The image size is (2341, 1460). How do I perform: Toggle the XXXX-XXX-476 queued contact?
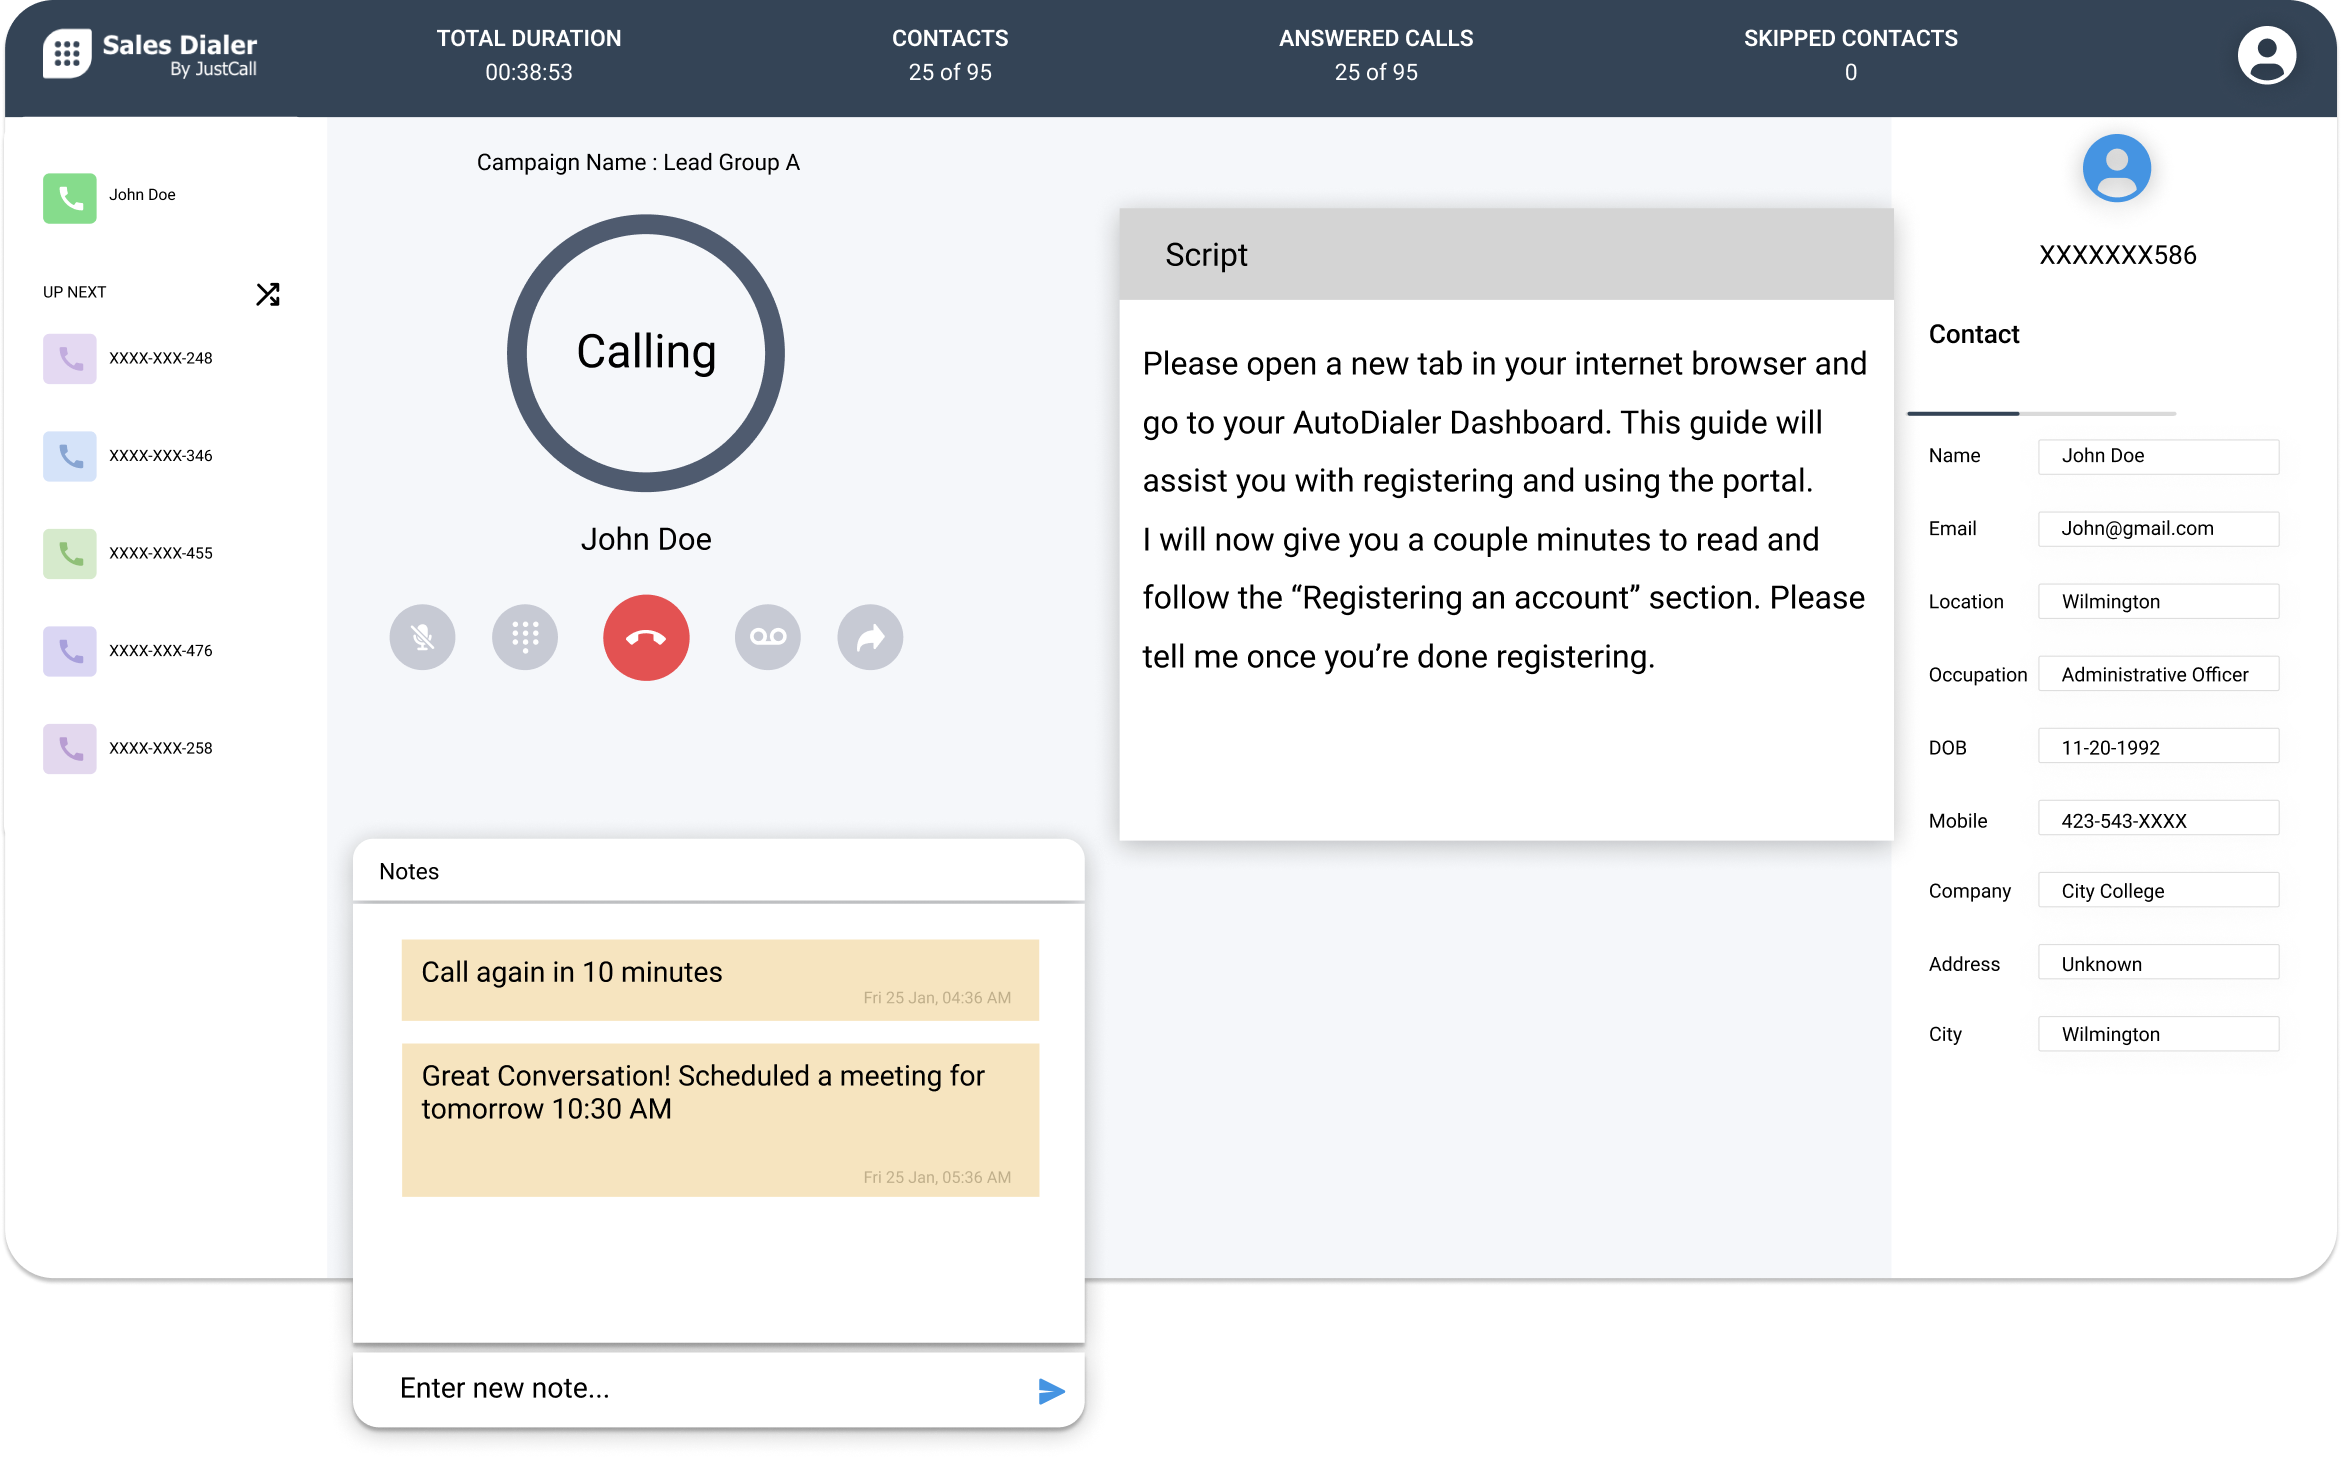point(161,651)
